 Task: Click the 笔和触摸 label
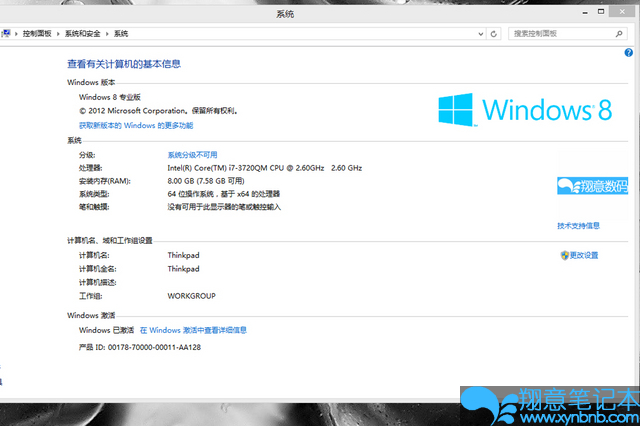coord(94,207)
